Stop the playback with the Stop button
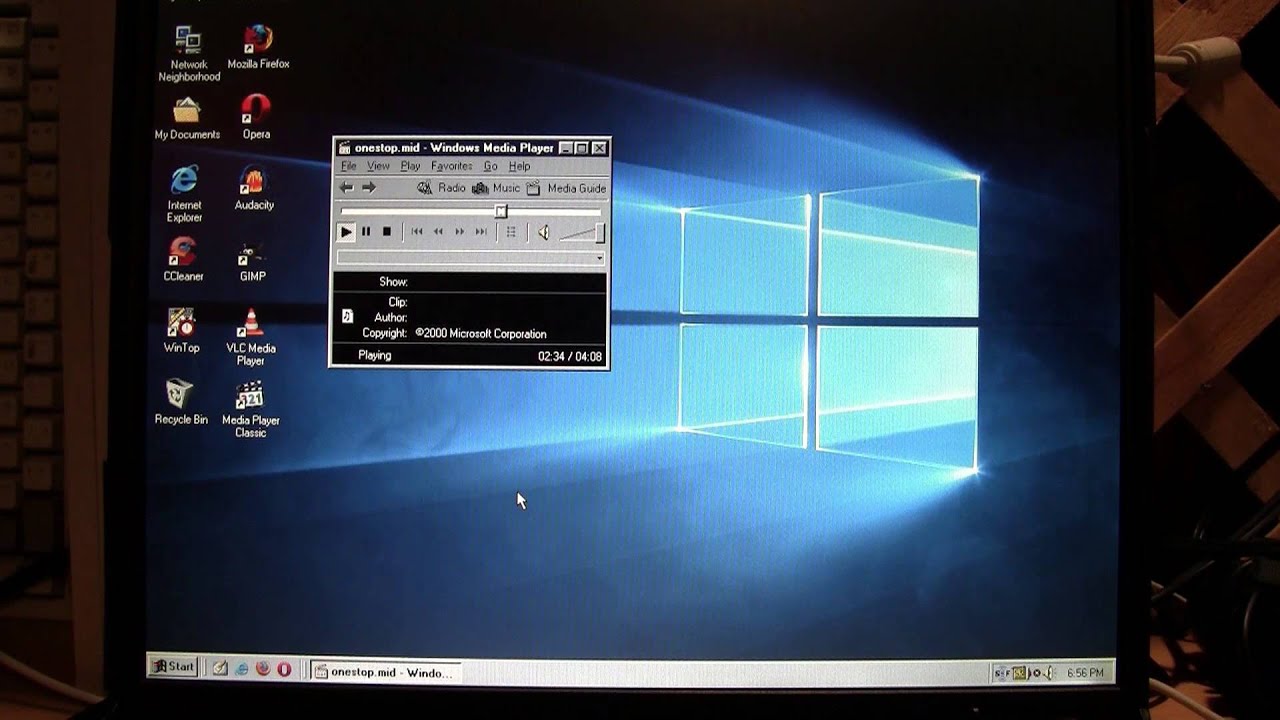This screenshot has height=720, width=1280. pos(387,232)
